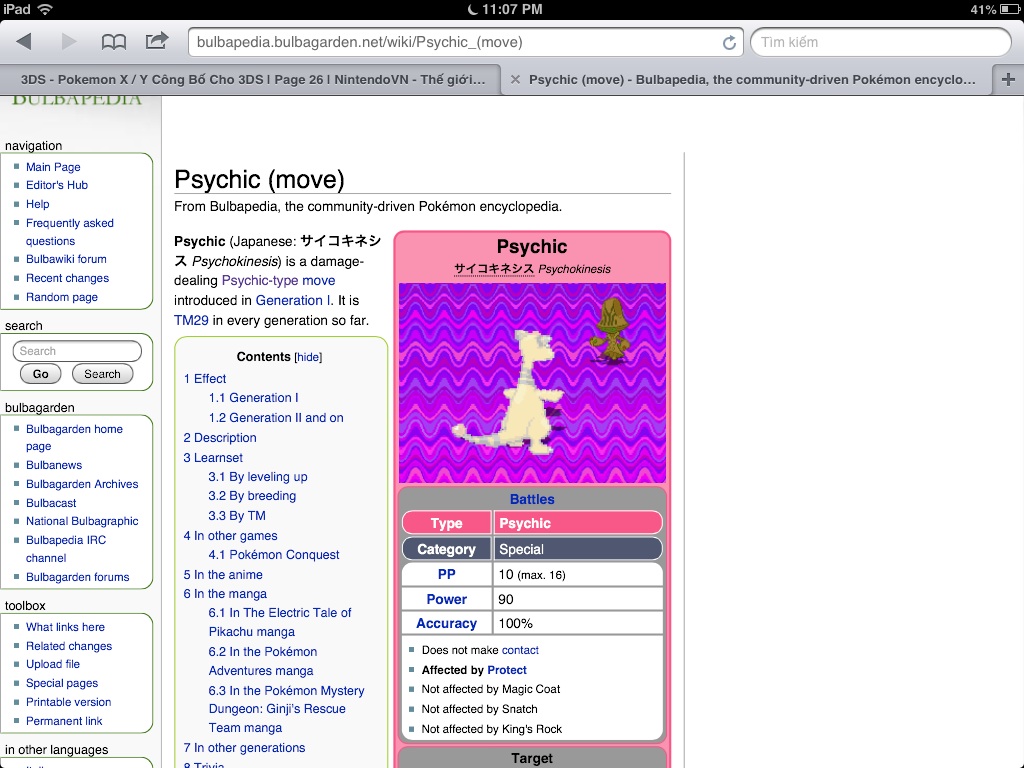The height and width of the screenshot is (768, 1024).
Task: Jump to 3.1 By leveling up
Action: pyautogui.click(x=258, y=477)
